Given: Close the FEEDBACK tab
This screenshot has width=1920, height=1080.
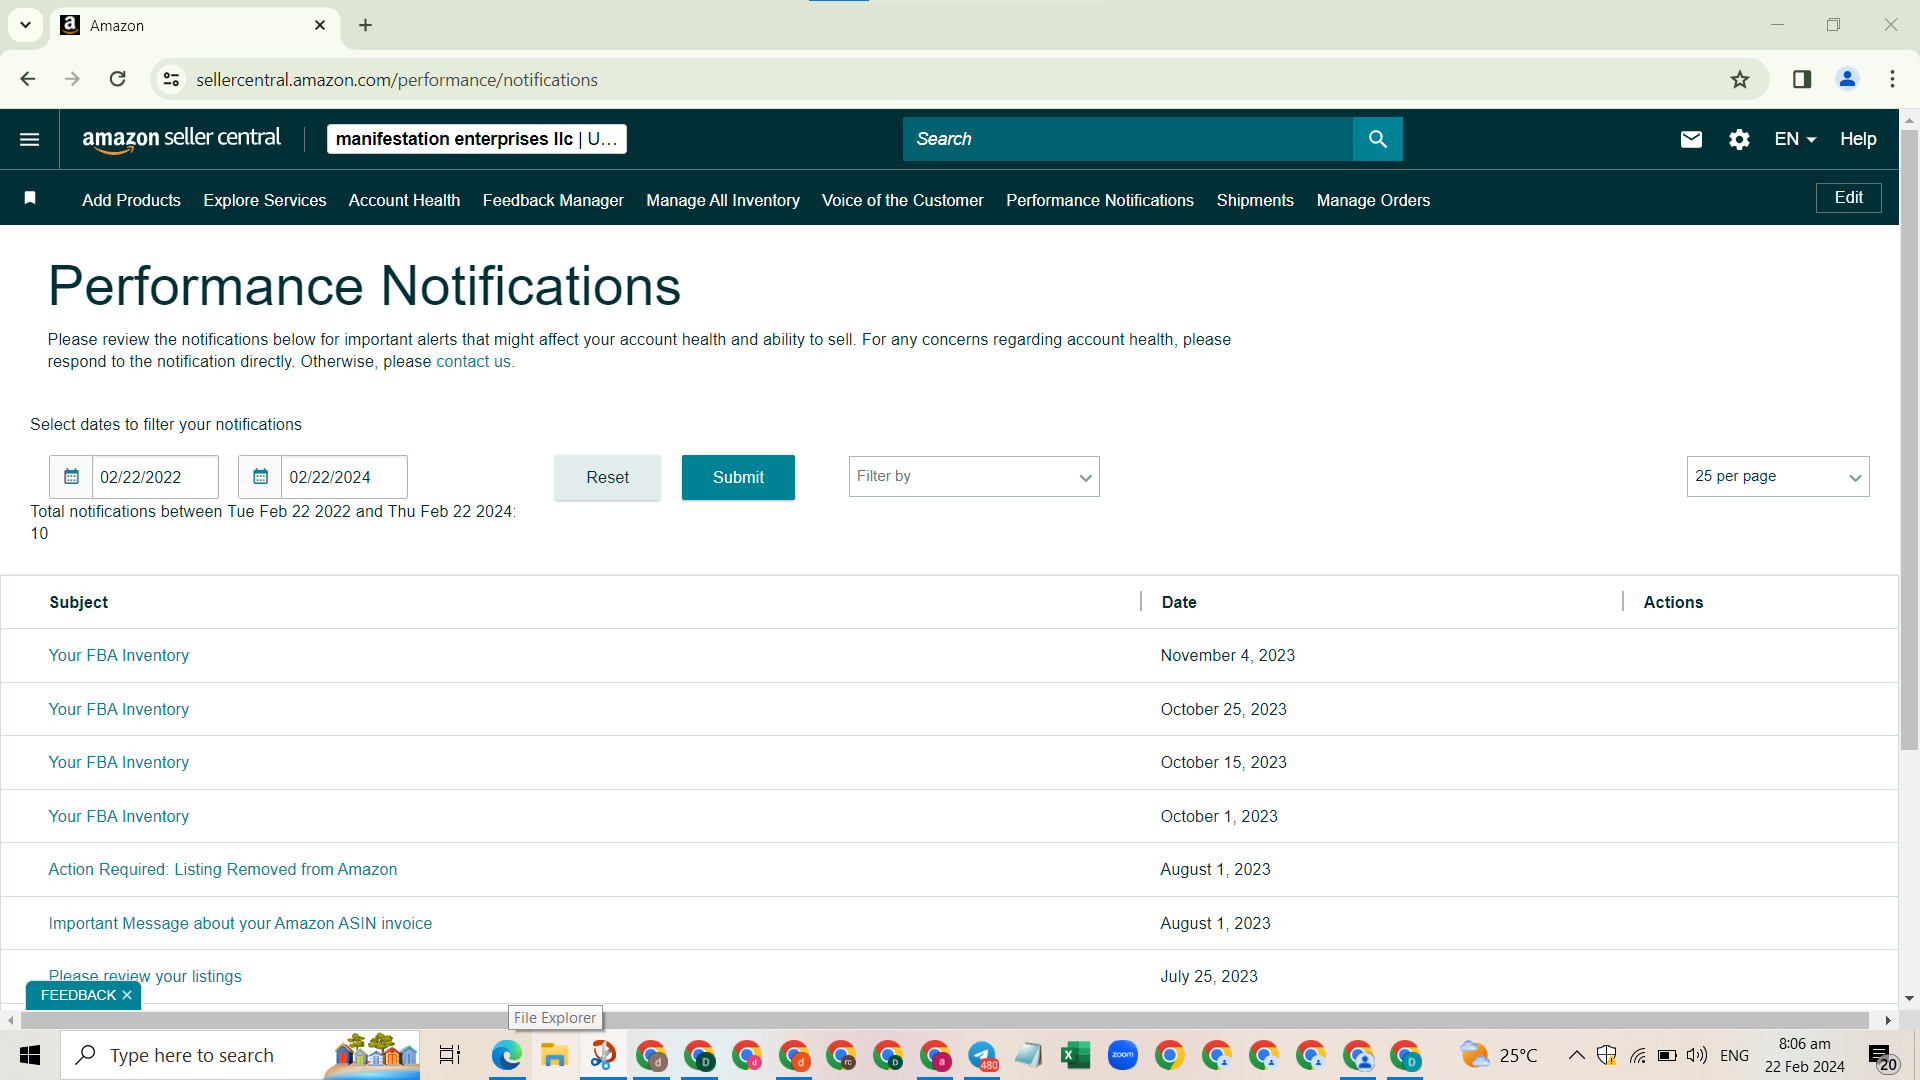Looking at the screenshot, I should point(127,996).
